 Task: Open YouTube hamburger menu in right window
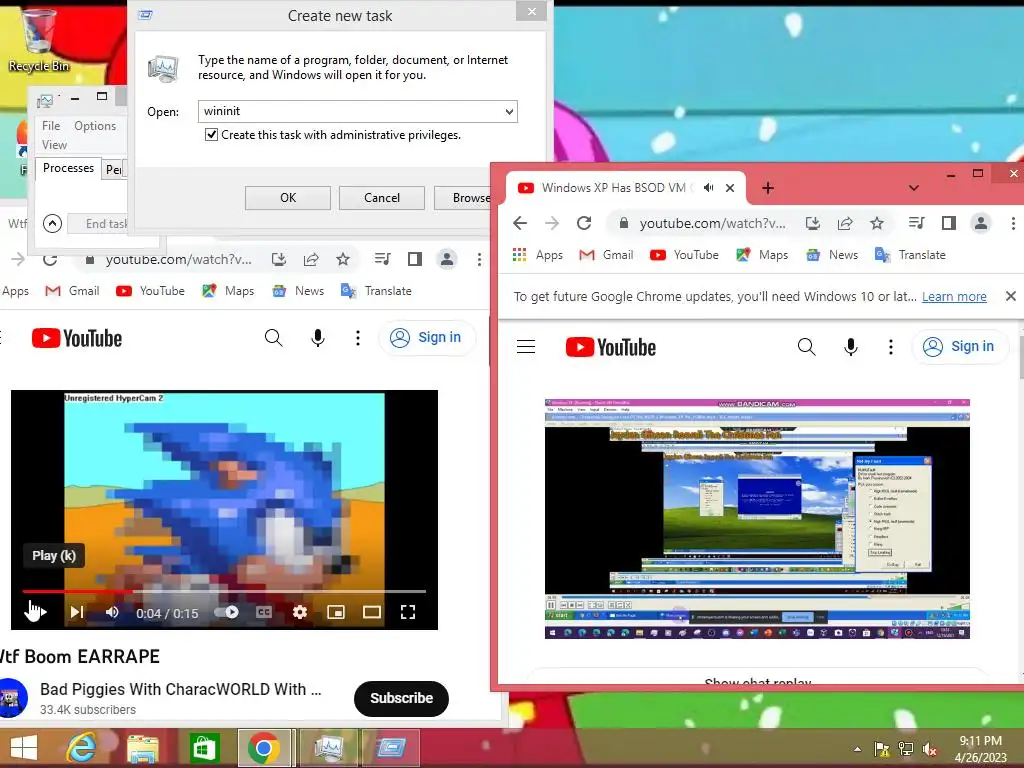click(x=526, y=347)
